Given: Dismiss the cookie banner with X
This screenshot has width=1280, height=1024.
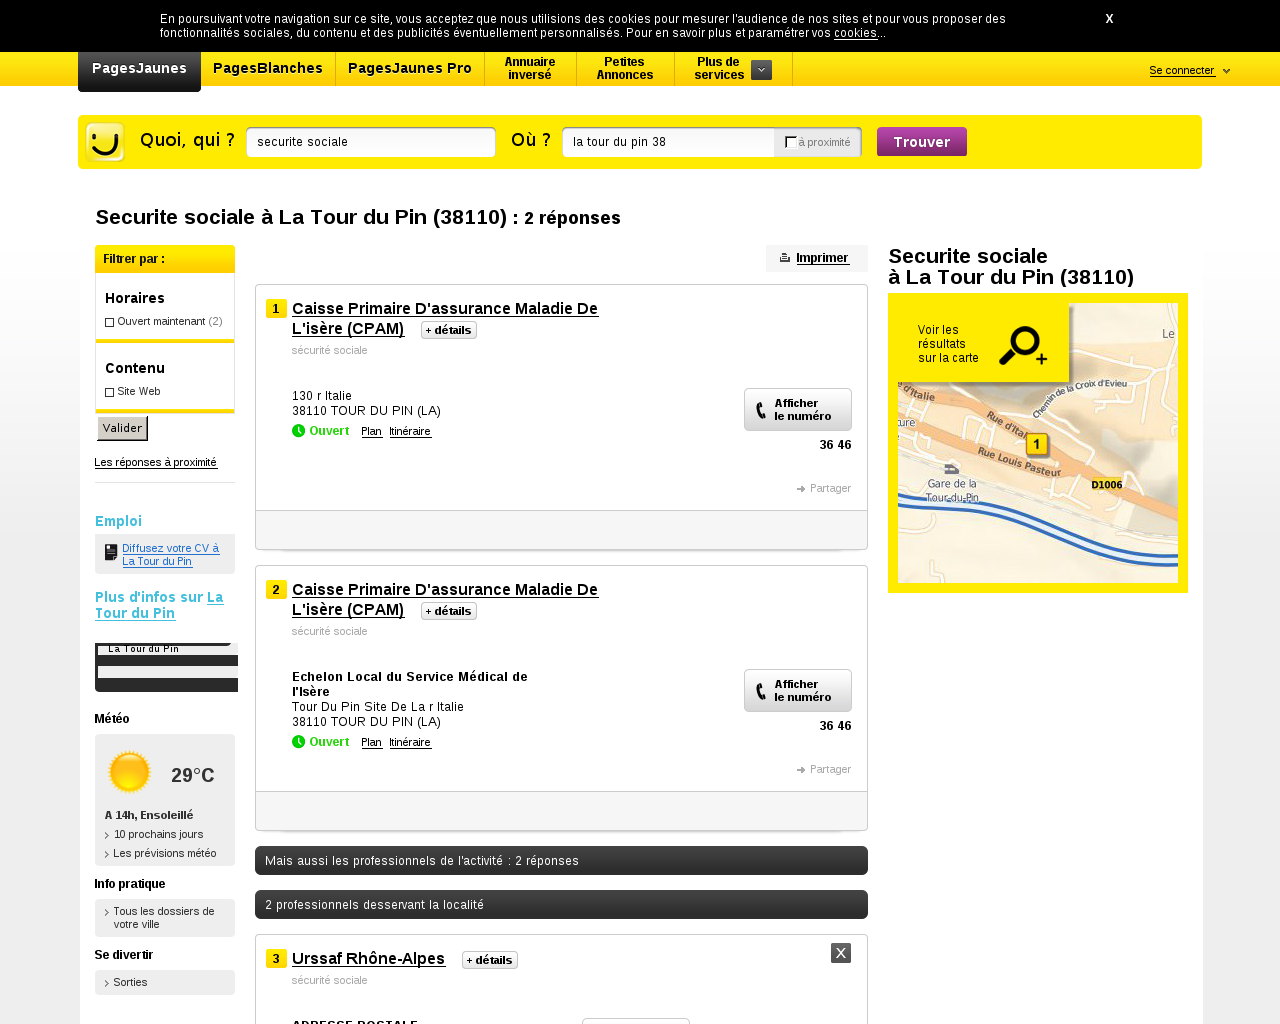Looking at the screenshot, I should coord(1109,19).
